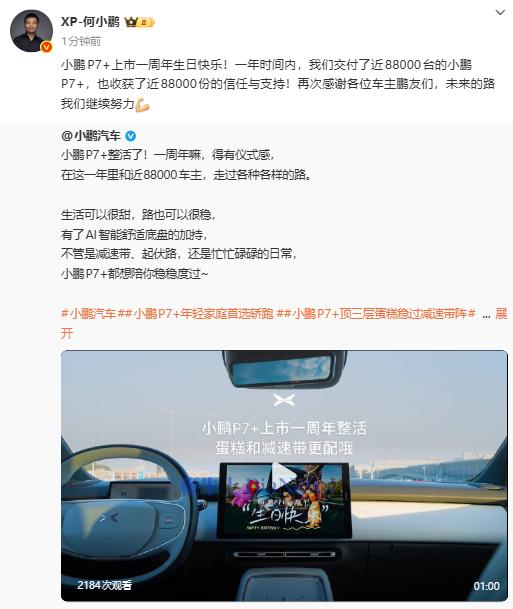
Task: Click the 2184次观看 view count
Action: click(104, 585)
